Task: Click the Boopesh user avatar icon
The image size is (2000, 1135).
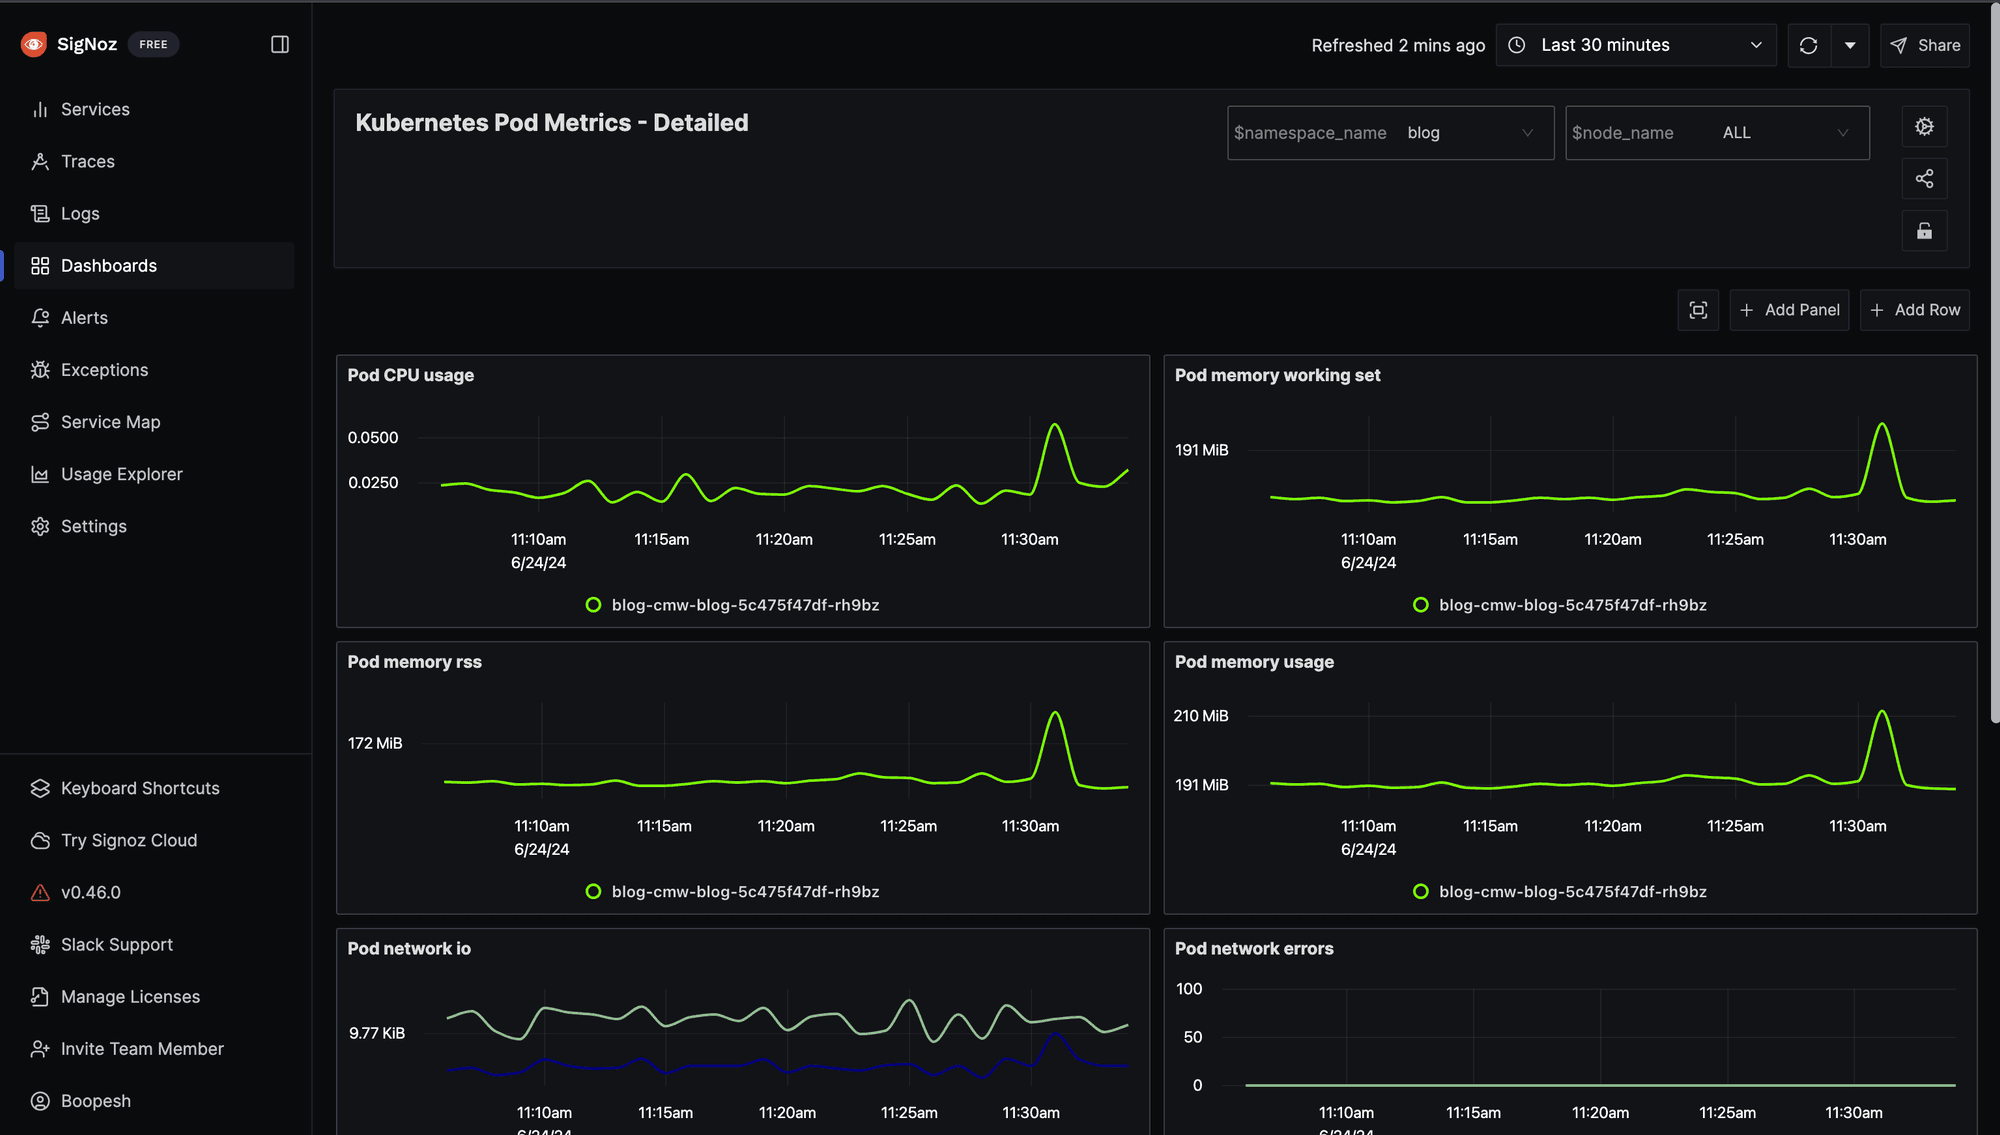Action: [40, 1100]
